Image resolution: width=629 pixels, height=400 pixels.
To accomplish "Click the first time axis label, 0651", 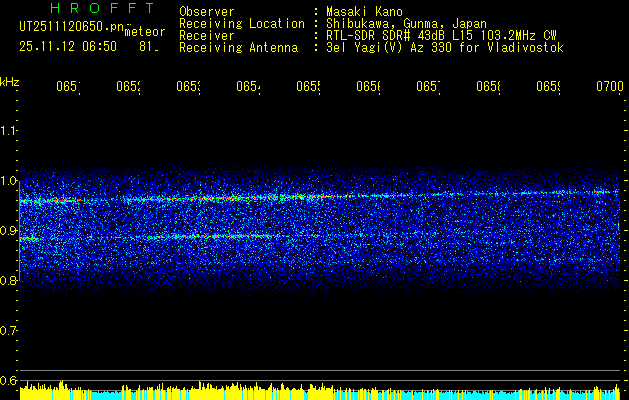I will pos(68,87).
